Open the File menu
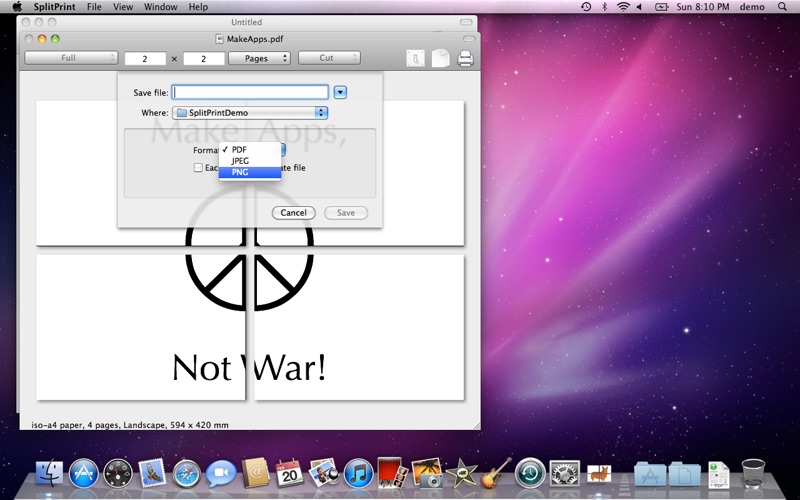The width and height of the screenshot is (800, 500). point(94,7)
